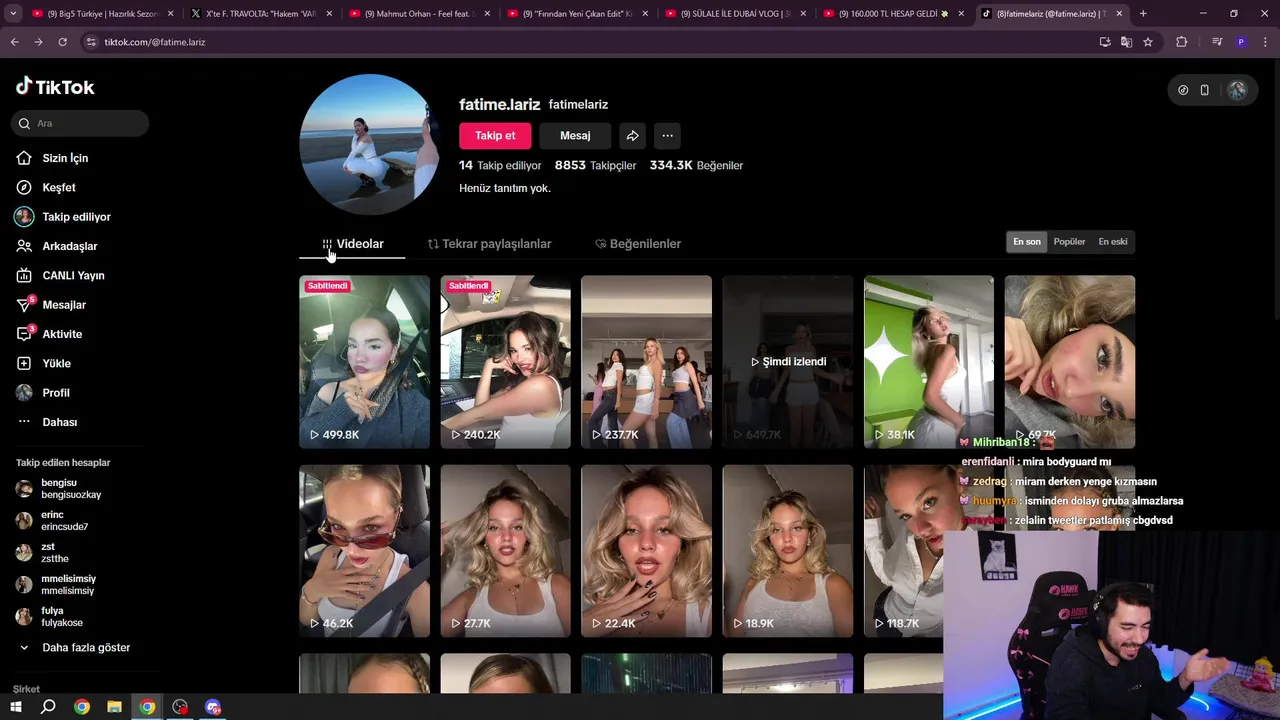Bookmark this page with star icon
This screenshot has height=720, width=1280.
pos(1148,42)
